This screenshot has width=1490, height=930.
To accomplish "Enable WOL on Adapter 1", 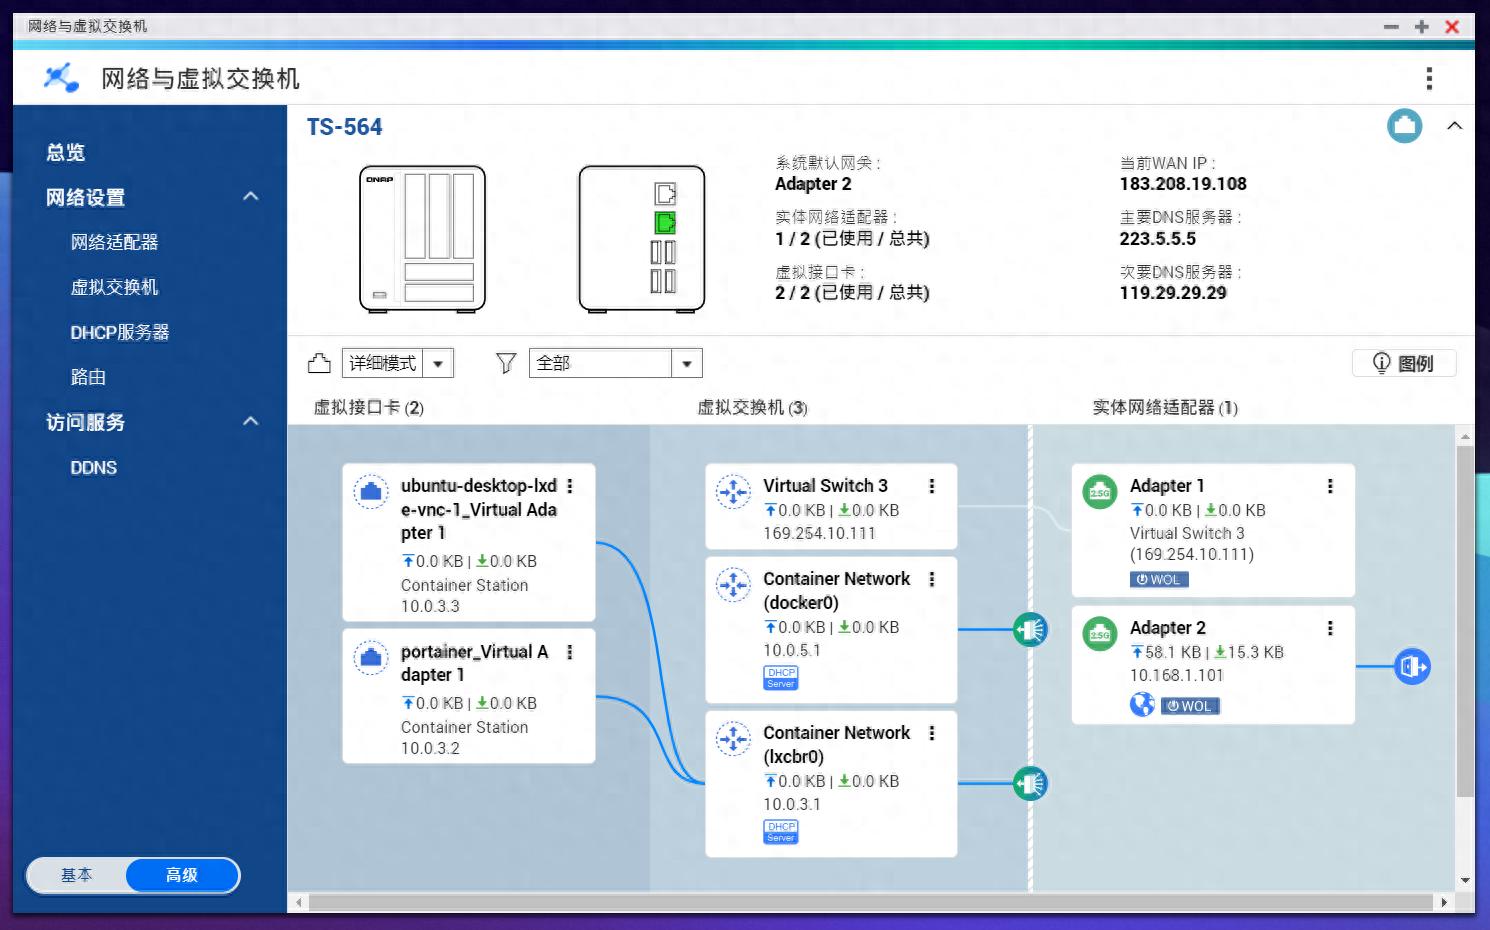I will 1158,578.
